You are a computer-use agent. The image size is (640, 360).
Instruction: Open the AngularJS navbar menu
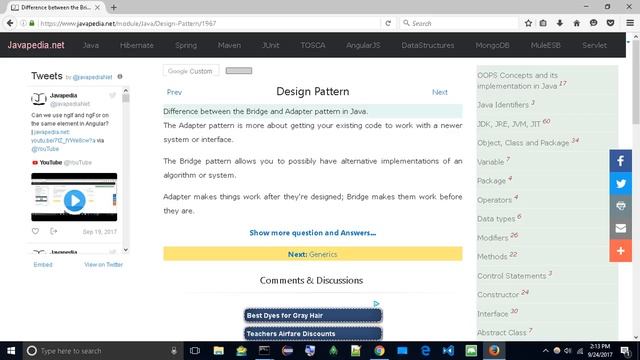tap(363, 45)
